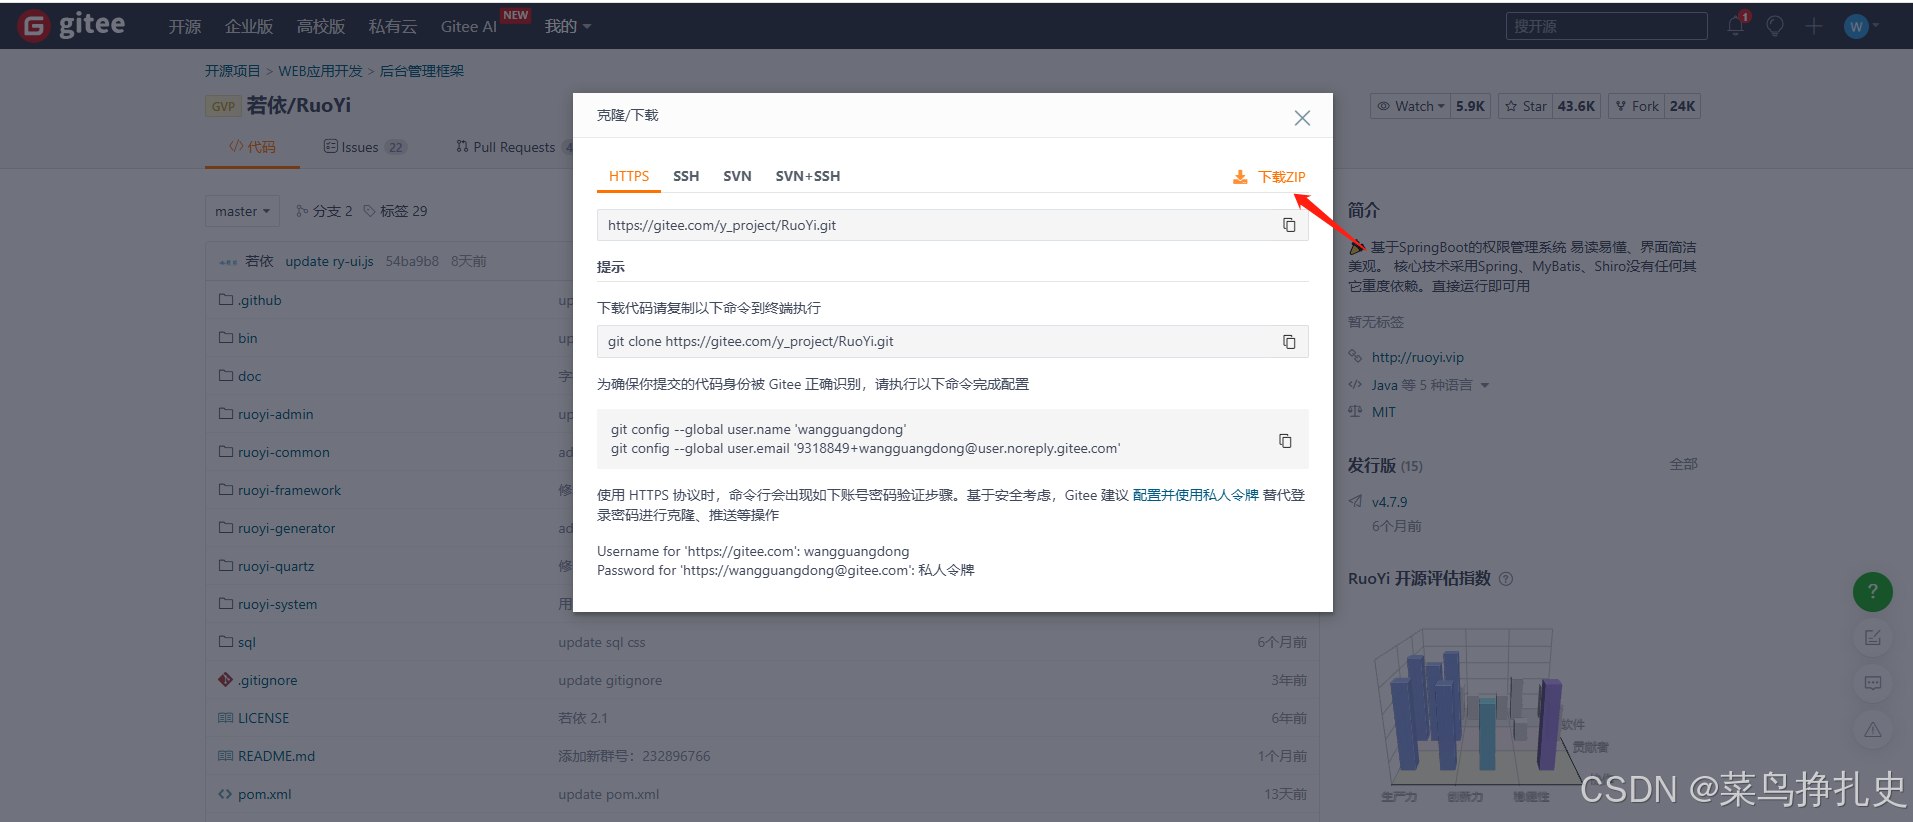
Task: Click the 24K fork count
Action: 1682,106
